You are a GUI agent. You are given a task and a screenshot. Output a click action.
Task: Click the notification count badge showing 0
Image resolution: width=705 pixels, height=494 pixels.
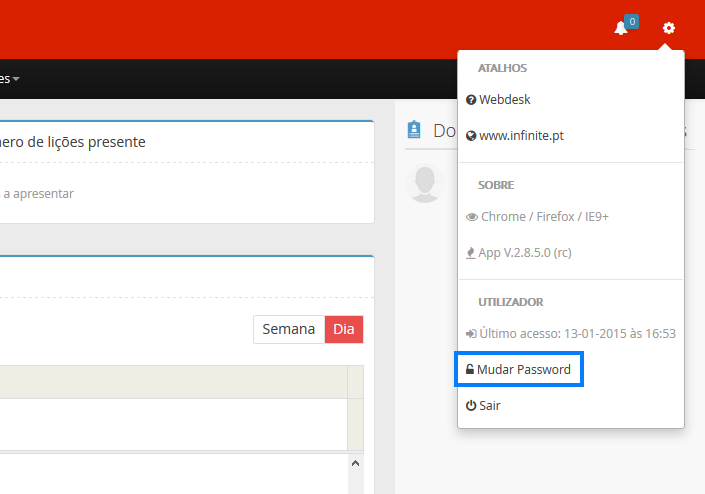[631, 21]
